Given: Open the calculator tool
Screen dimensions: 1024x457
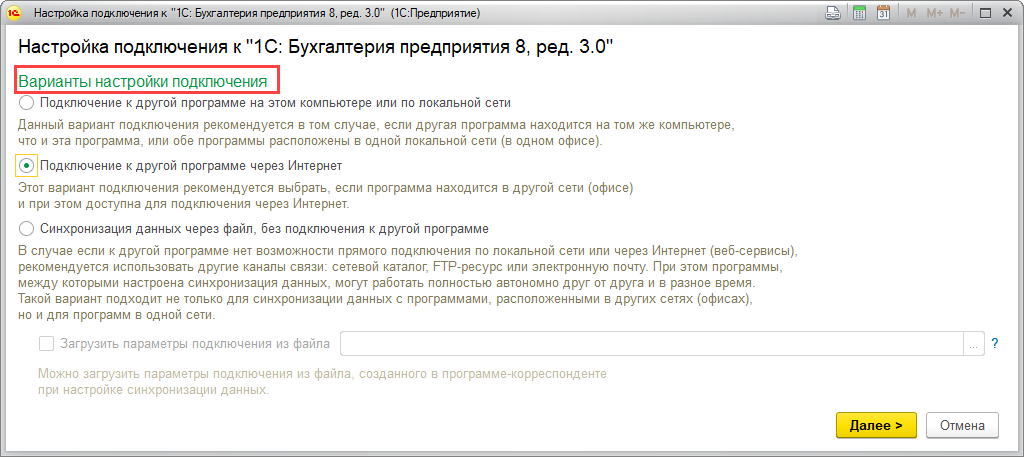Looking at the screenshot, I should click(x=858, y=14).
